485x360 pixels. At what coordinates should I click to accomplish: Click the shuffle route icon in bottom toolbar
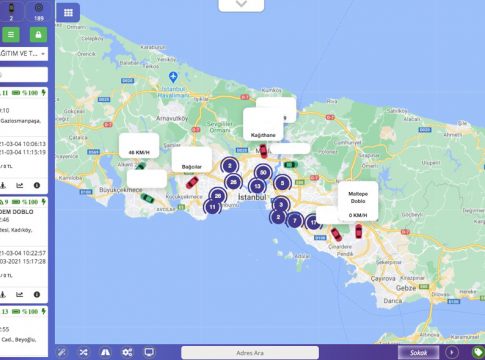coord(83,352)
